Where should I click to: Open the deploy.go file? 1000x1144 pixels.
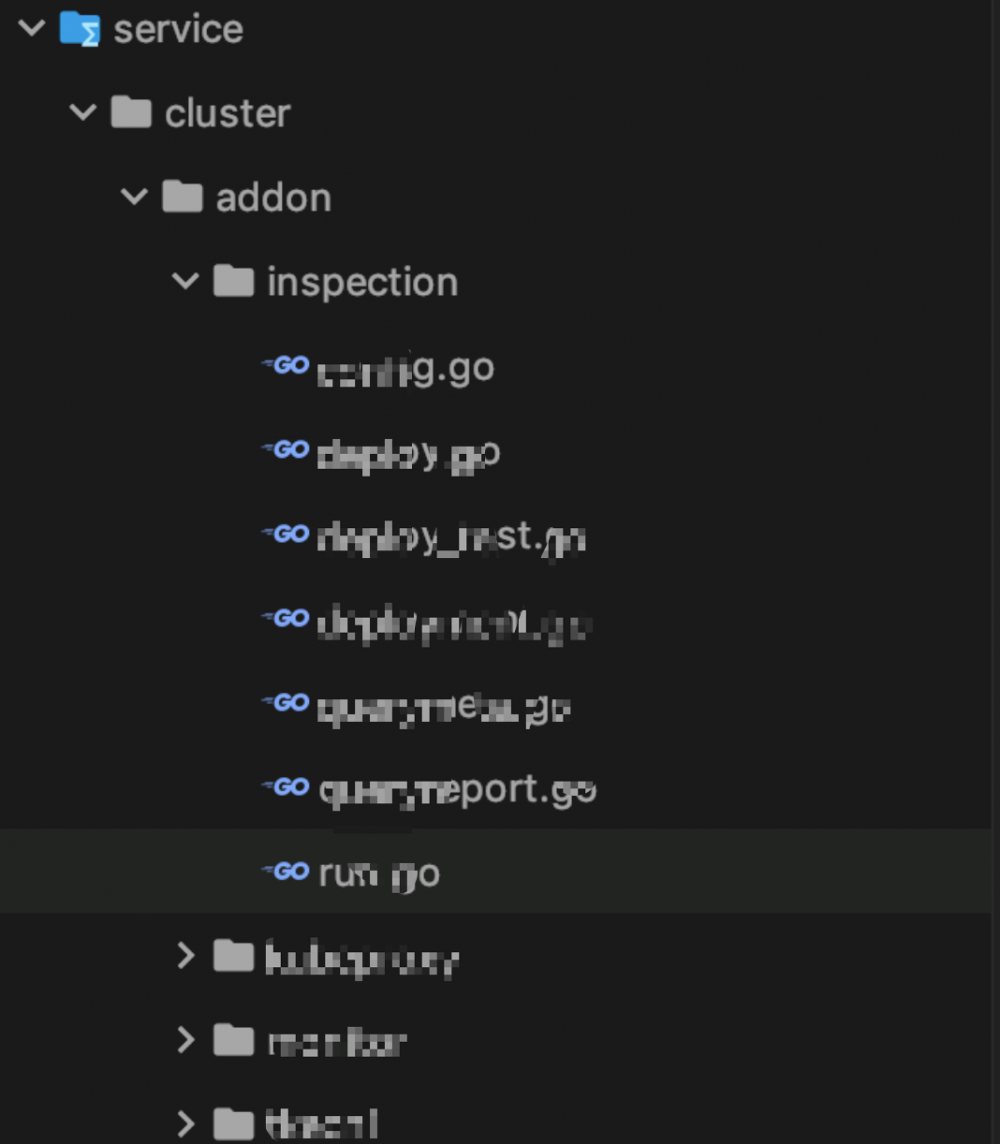[x=408, y=456]
